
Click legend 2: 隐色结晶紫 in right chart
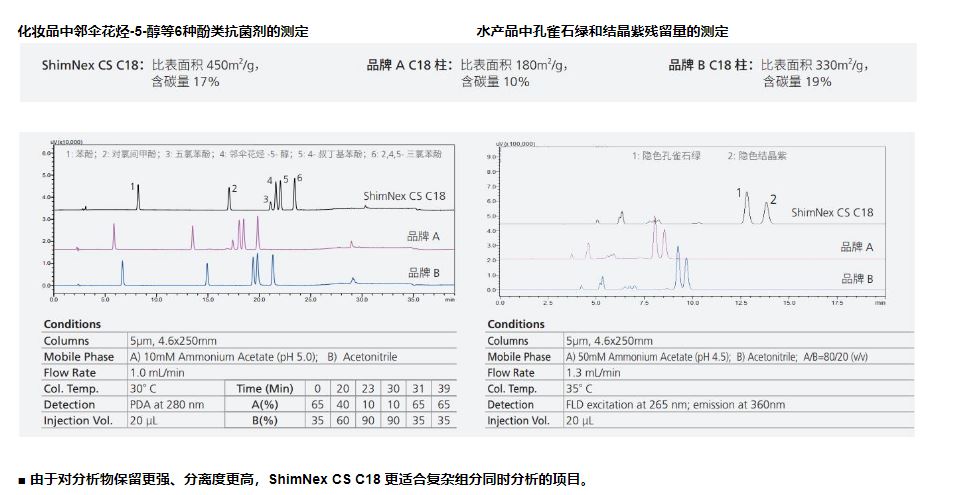coord(757,156)
